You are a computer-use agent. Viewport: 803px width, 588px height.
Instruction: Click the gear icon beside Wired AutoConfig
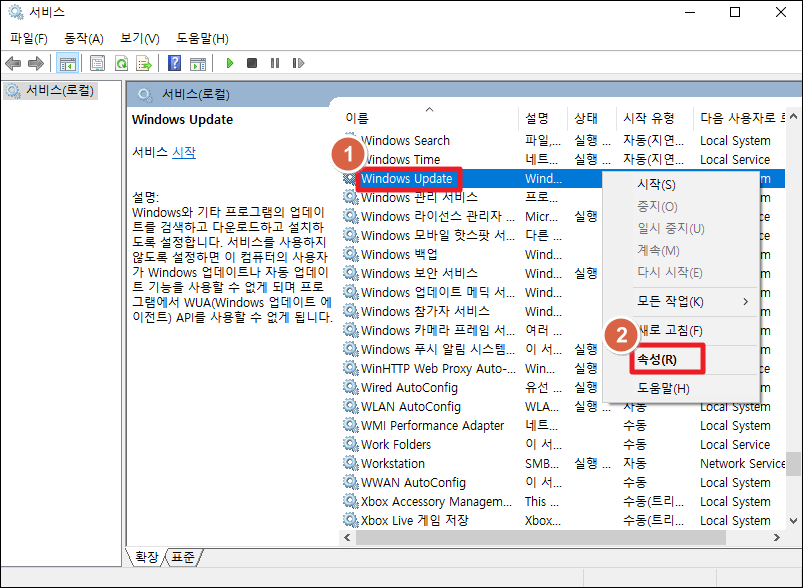tap(351, 387)
